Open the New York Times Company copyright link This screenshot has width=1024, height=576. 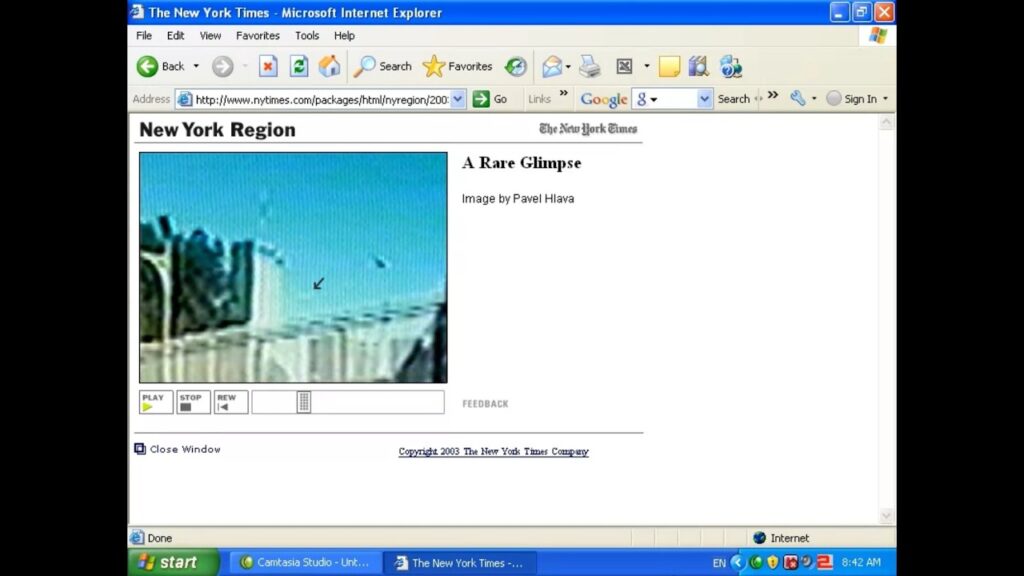coord(493,451)
